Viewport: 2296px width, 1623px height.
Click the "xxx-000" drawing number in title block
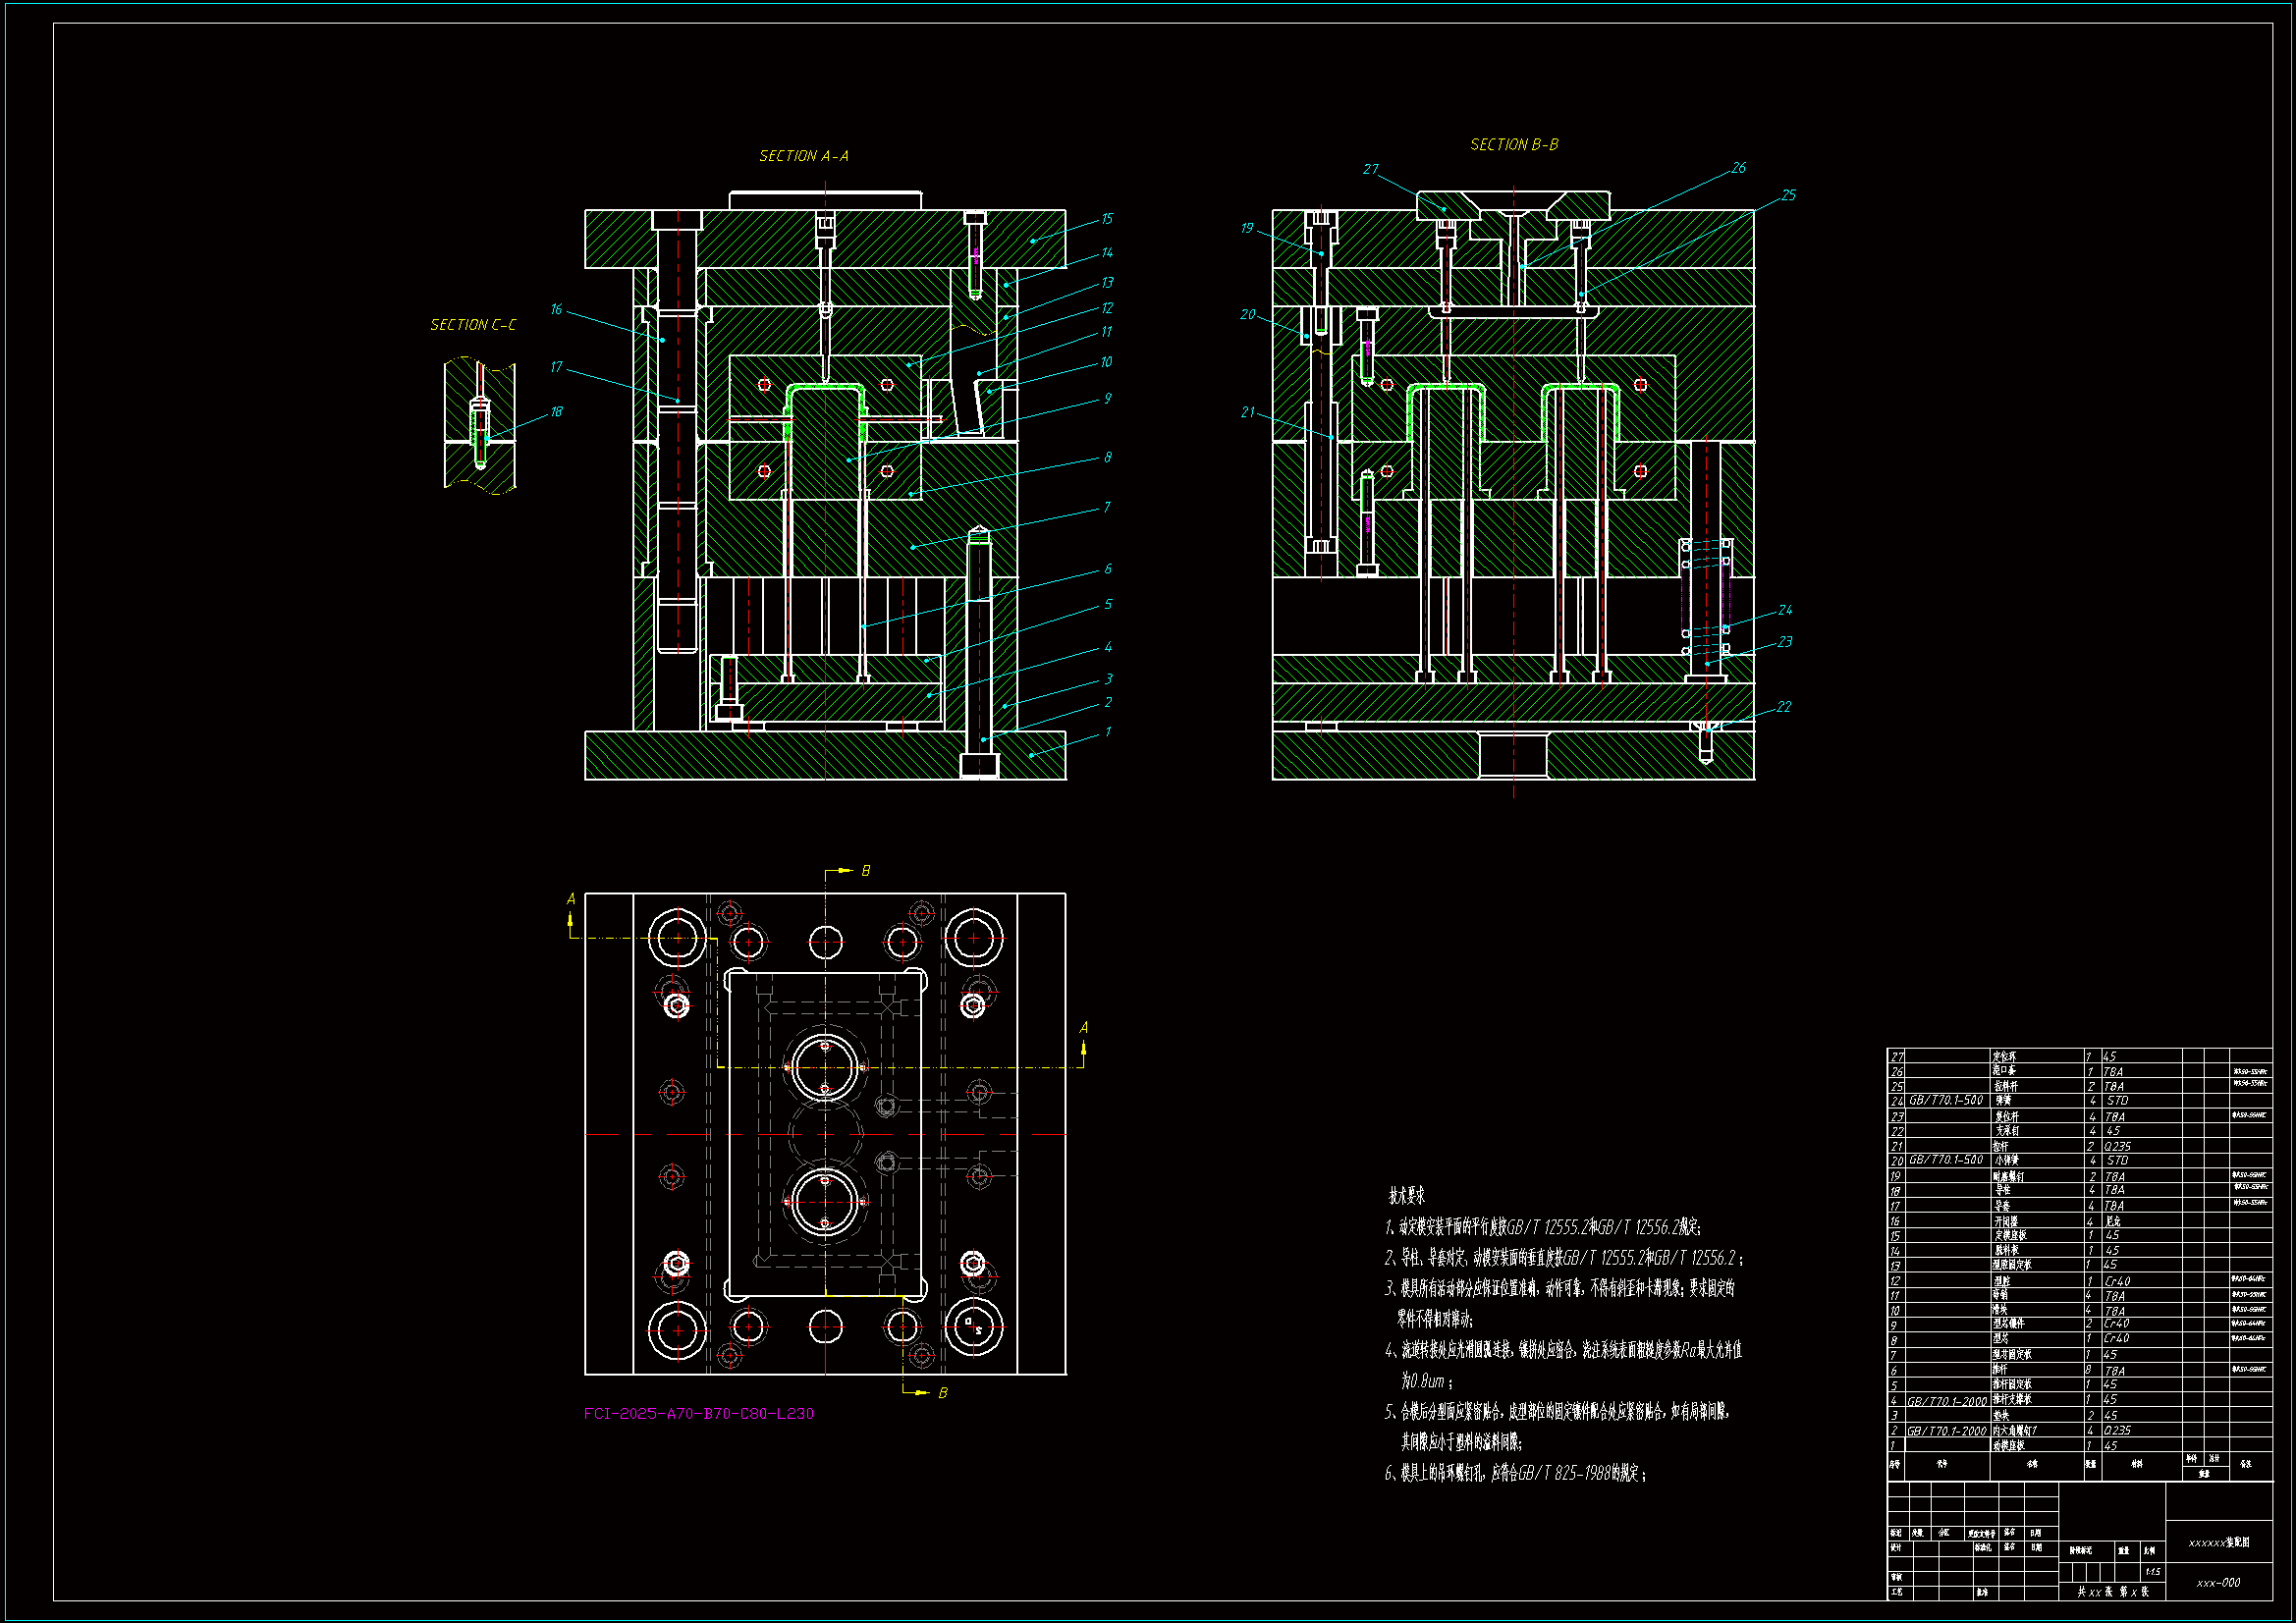[2218, 1583]
